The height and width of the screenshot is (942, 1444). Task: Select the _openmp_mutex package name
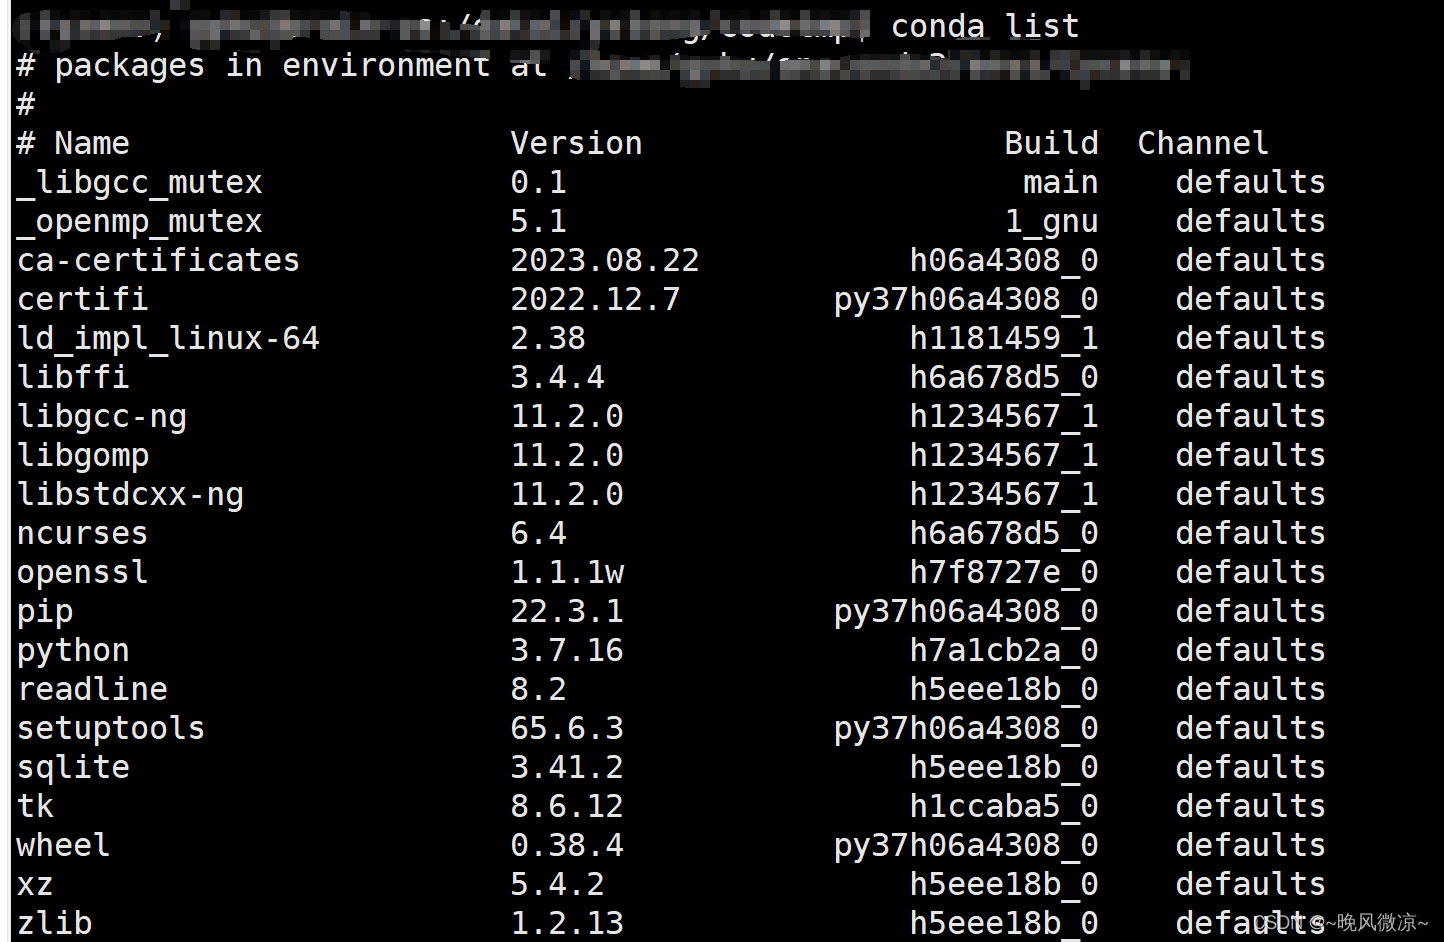click(140, 222)
